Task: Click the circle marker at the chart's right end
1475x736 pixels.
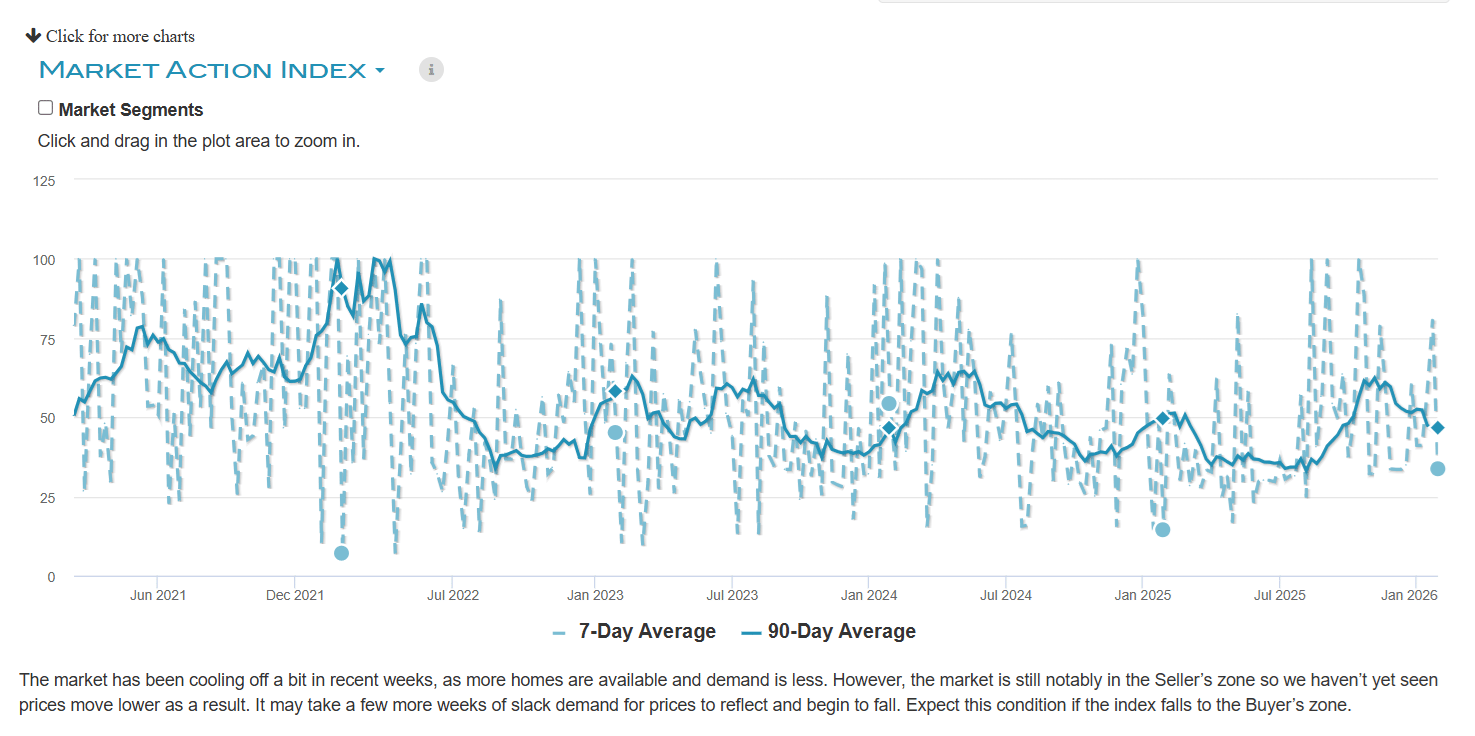Action: click(x=1437, y=469)
